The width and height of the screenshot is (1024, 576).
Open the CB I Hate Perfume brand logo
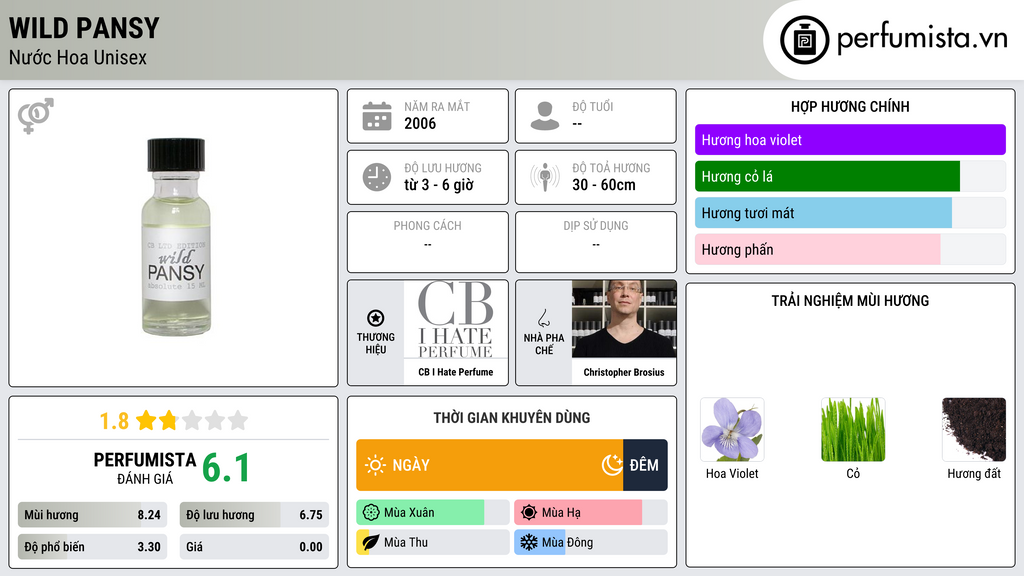pyautogui.click(x=456, y=320)
